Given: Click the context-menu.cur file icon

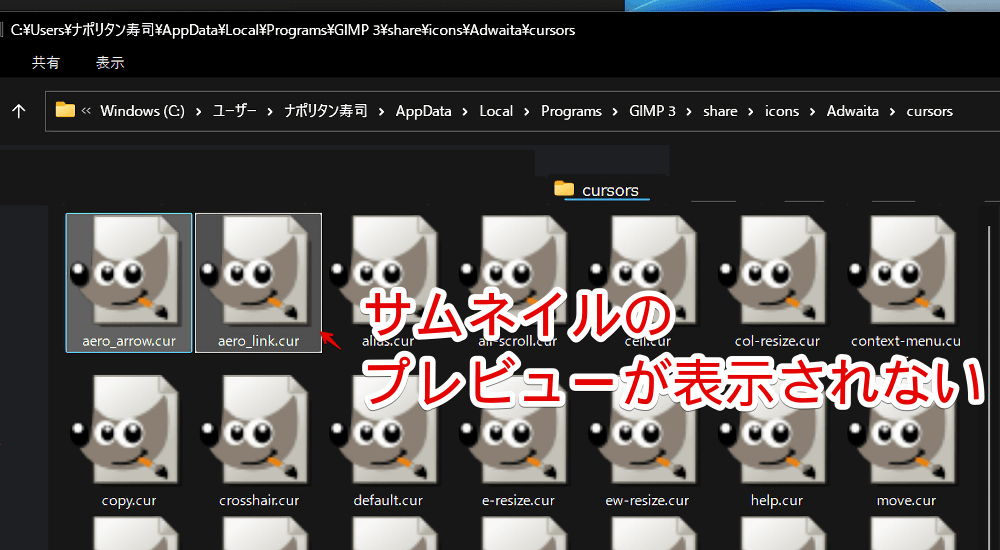Looking at the screenshot, I should (904, 272).
